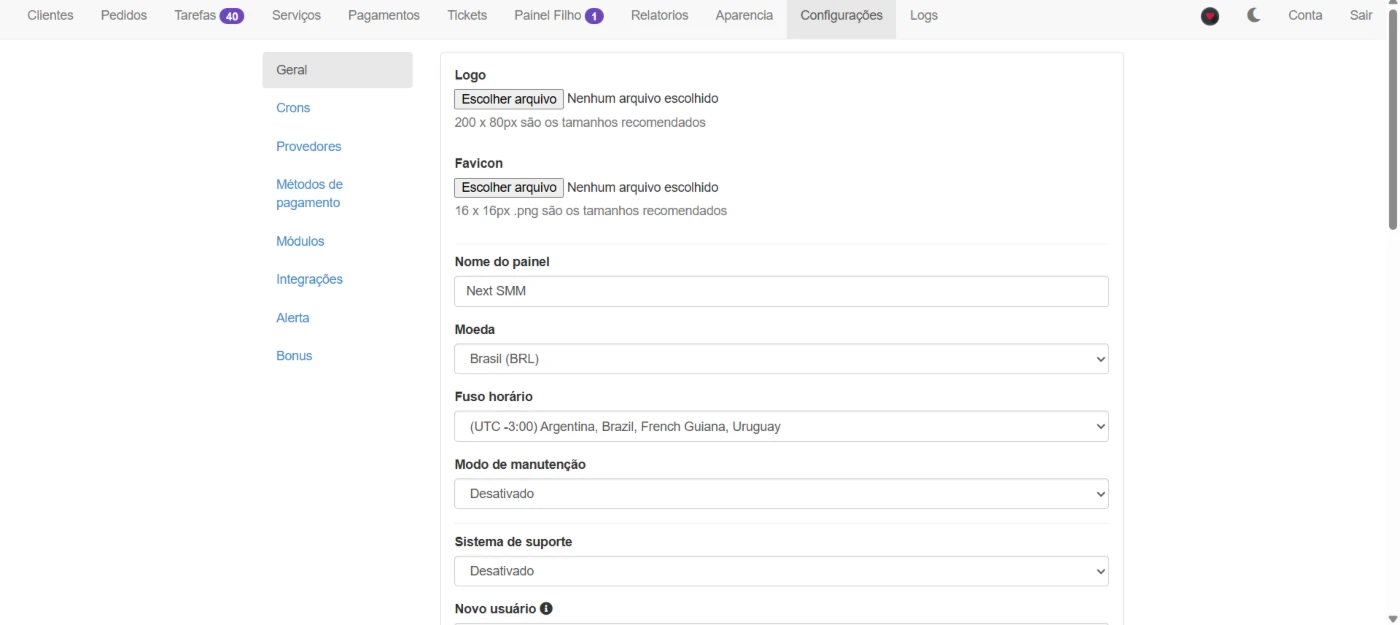The image size is (1400, 625).
Task: Expand the Fuso horário timezone dropdown
Action: tap(781, 426)
